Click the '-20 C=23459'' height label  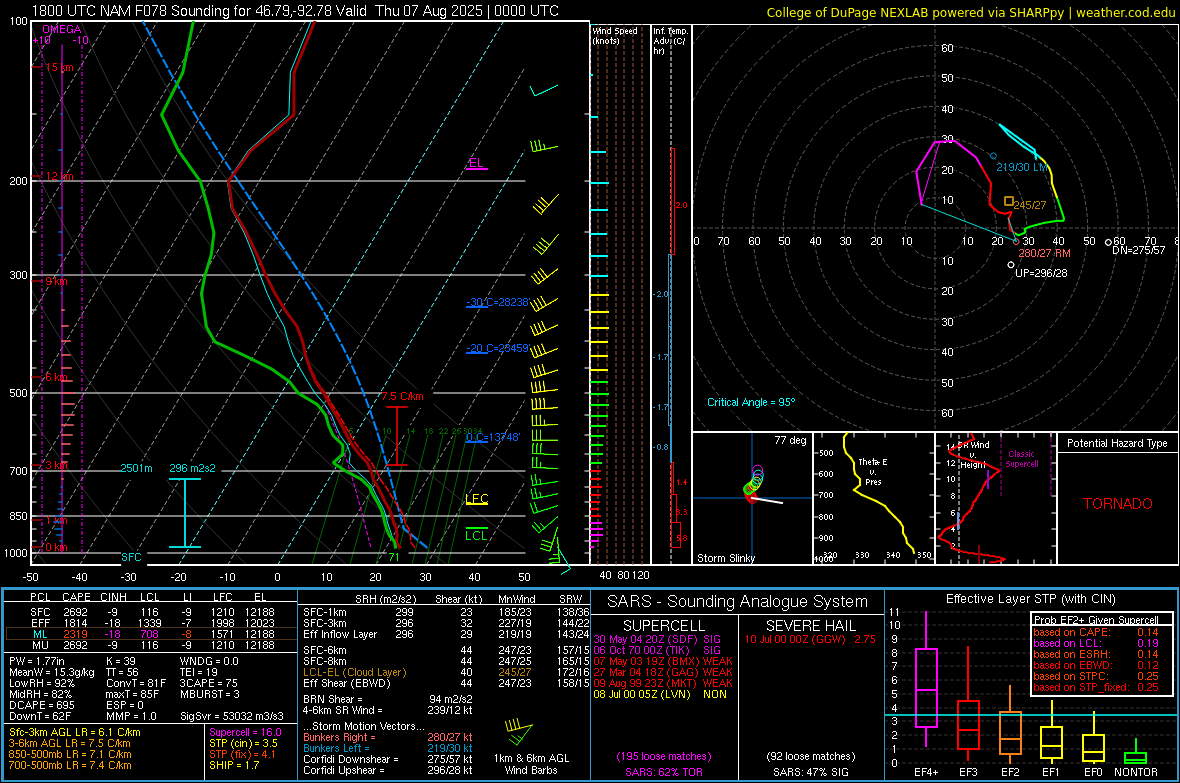[497, 349]
